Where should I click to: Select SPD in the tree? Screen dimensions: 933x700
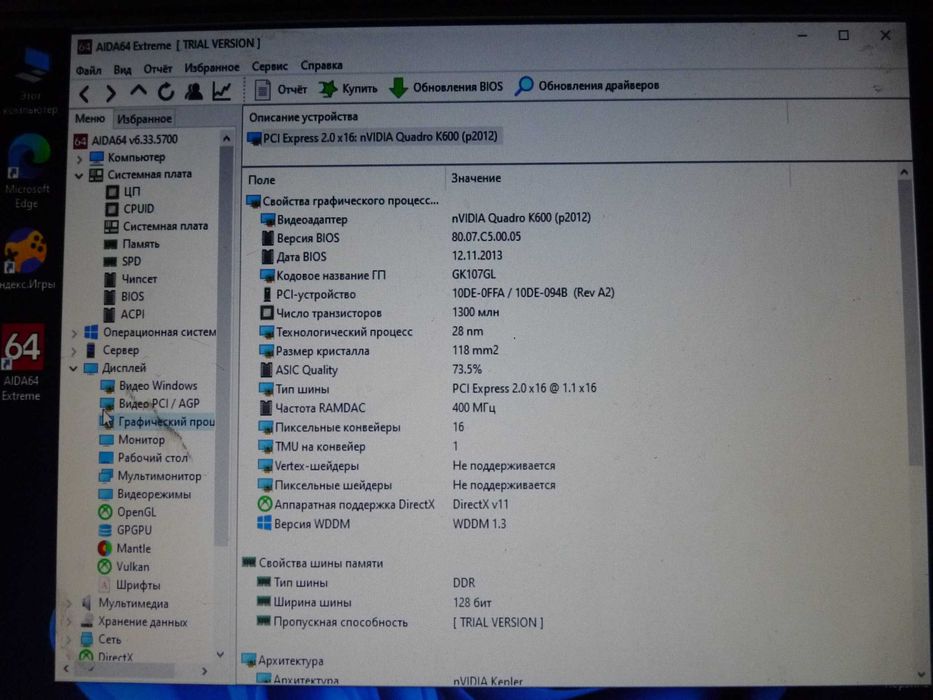[123, 261]
